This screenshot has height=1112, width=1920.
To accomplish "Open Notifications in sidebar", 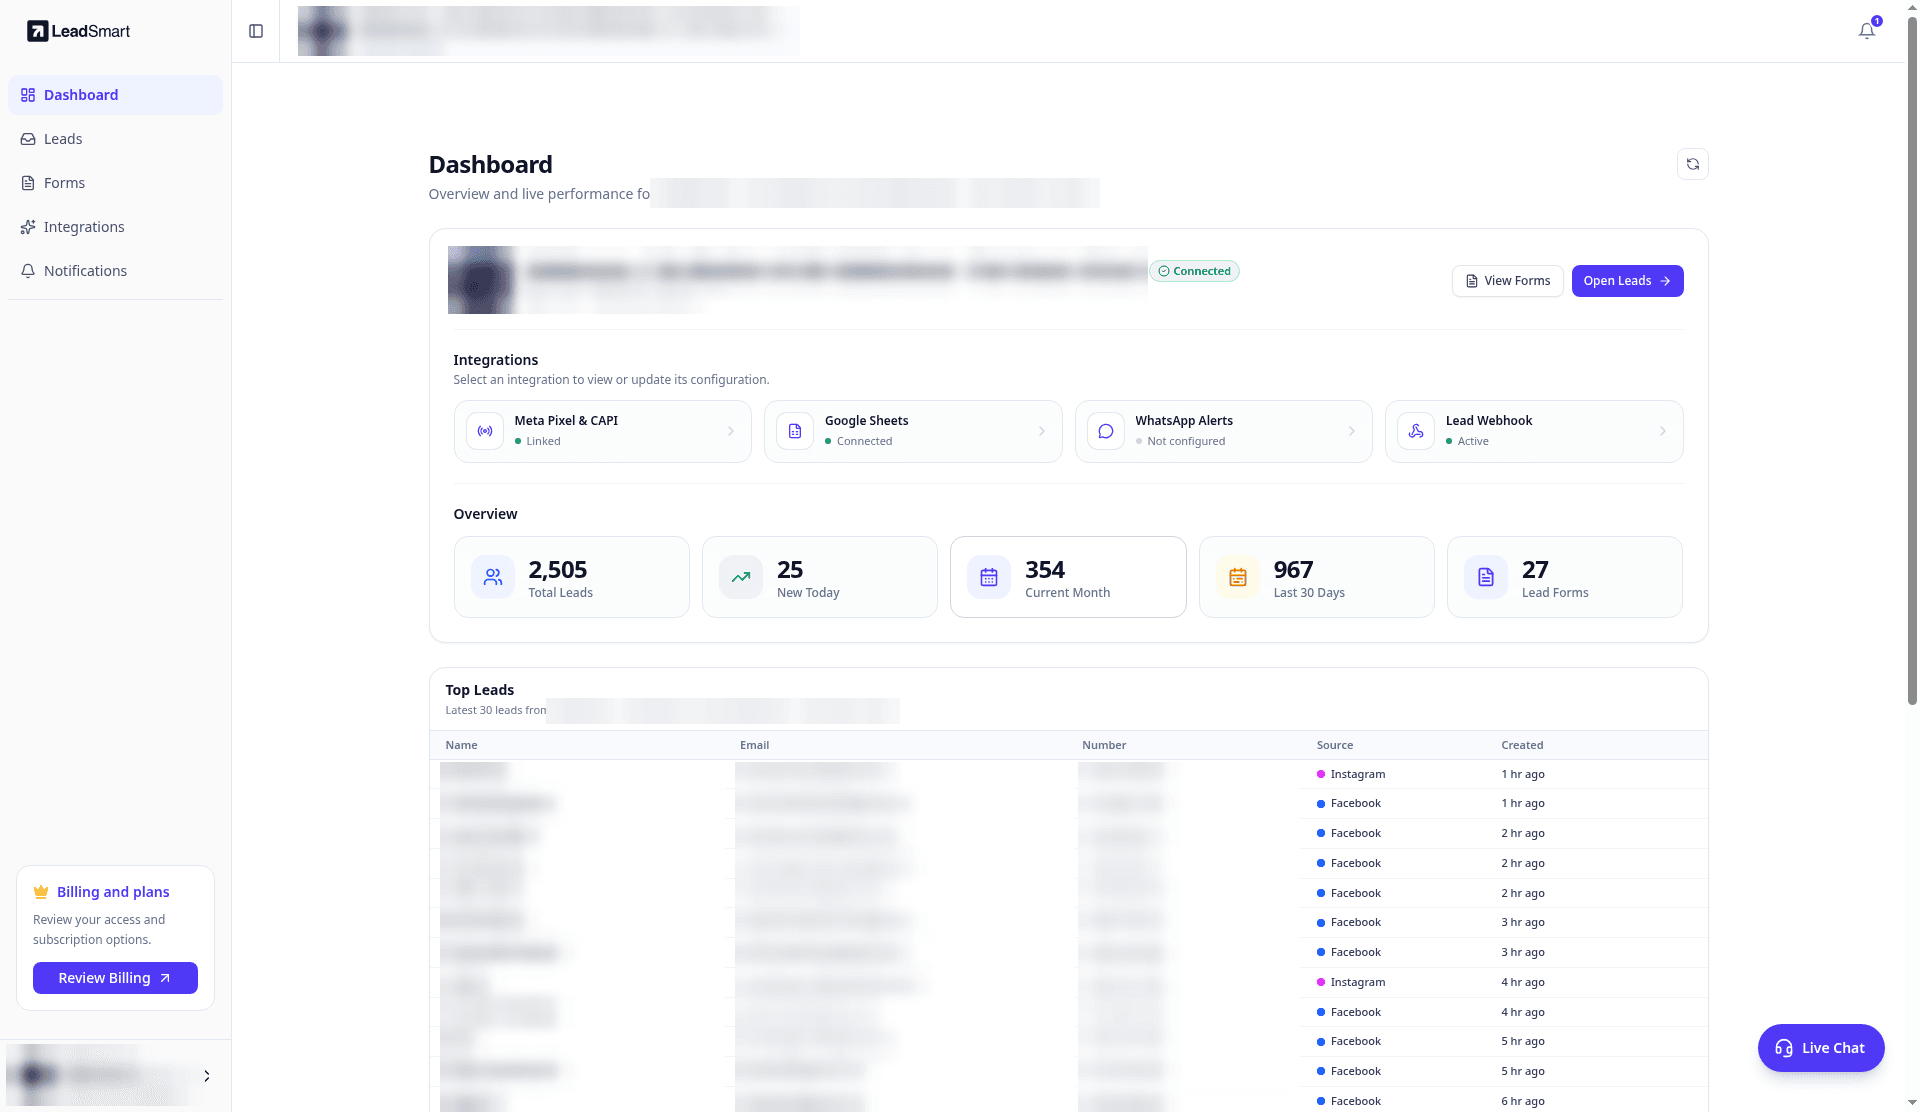I will click(115, 271).
